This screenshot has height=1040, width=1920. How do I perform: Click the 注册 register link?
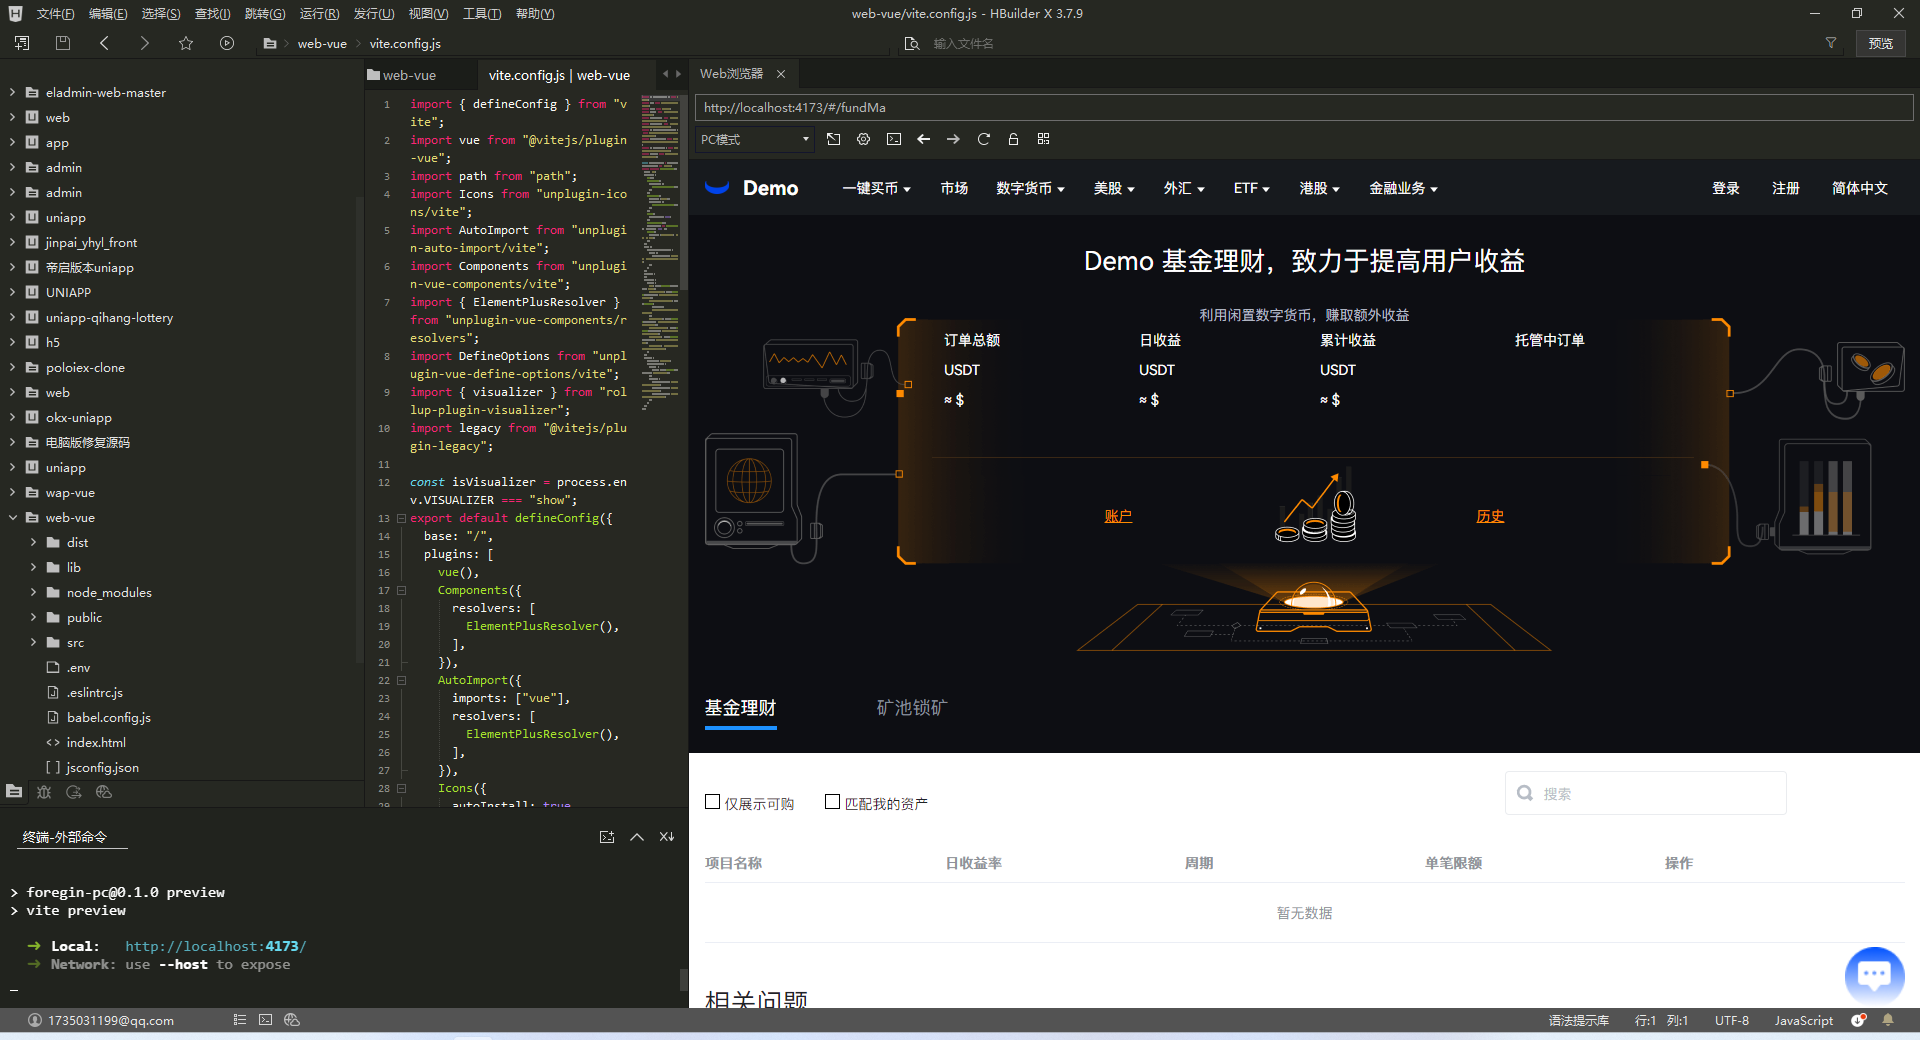point(1785,188)
